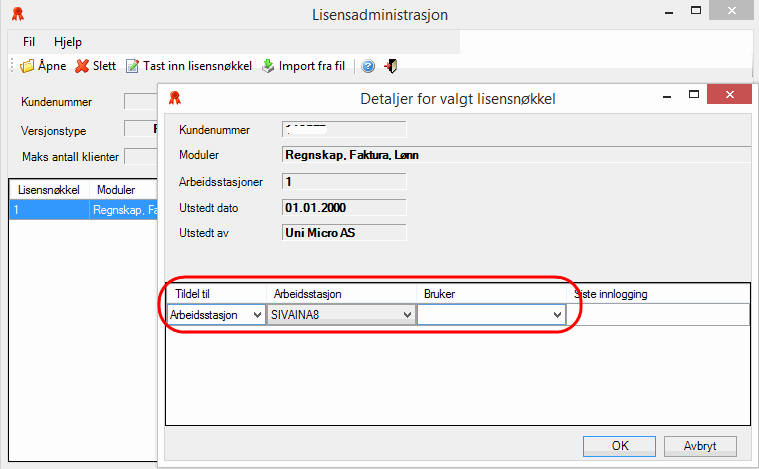Screen dimensions: 759x469
Task: Click the Tast inn lisensnøkkel icon
Action: click(x=132, y=67)
